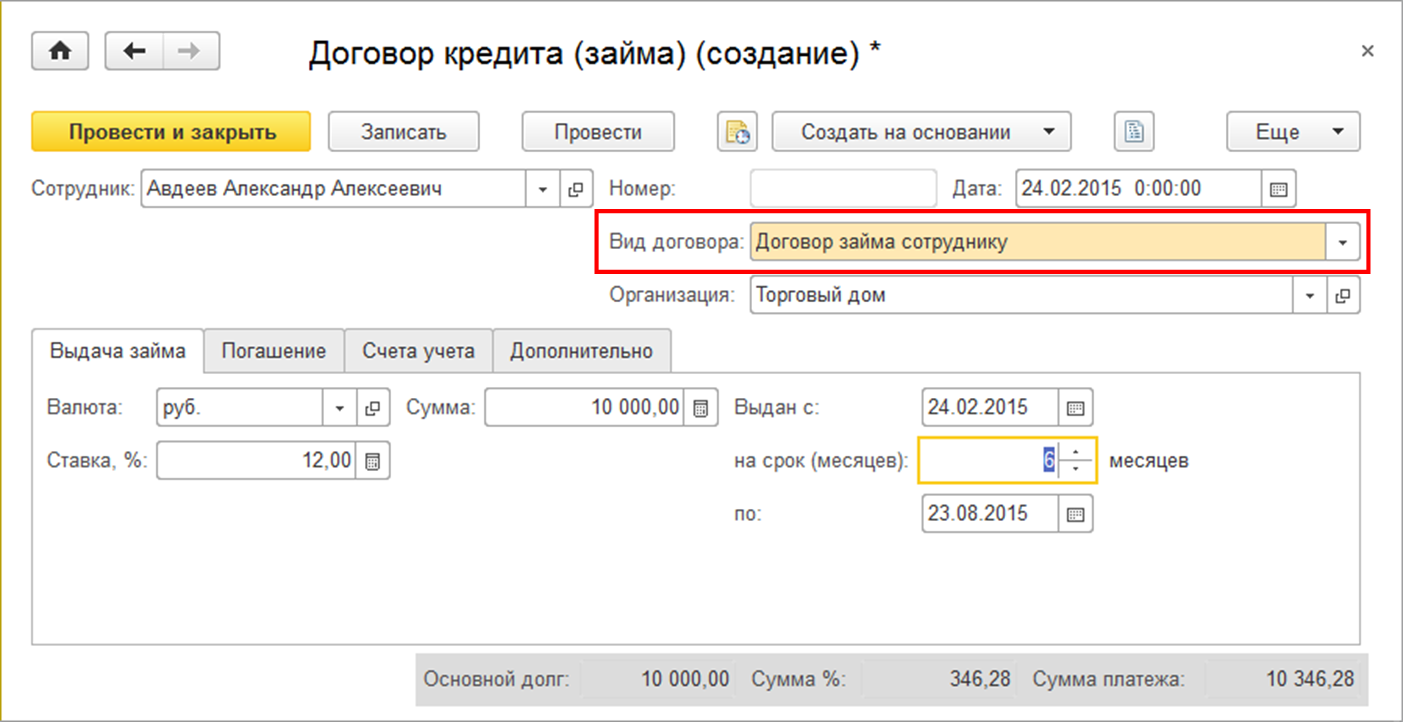Screen dimensions: 1403x722
Task: Expand the Организация dropdown
Action: click(1310, 296)
